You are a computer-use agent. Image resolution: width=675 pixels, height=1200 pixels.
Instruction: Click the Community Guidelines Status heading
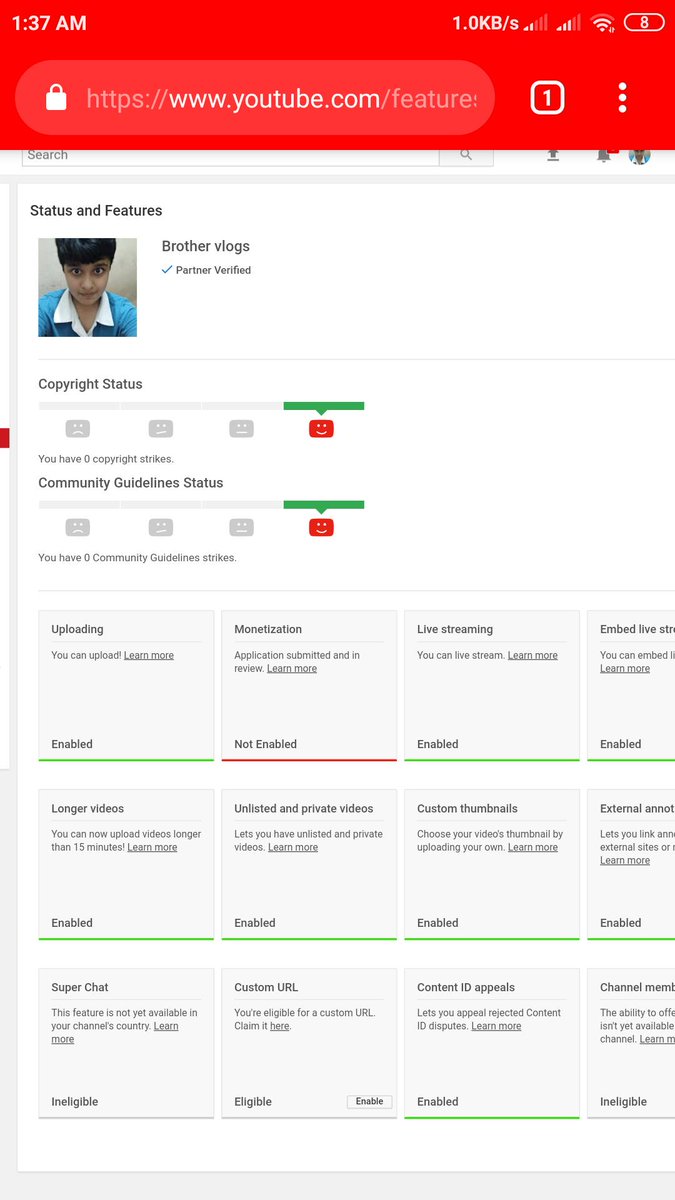coord(131,482)
